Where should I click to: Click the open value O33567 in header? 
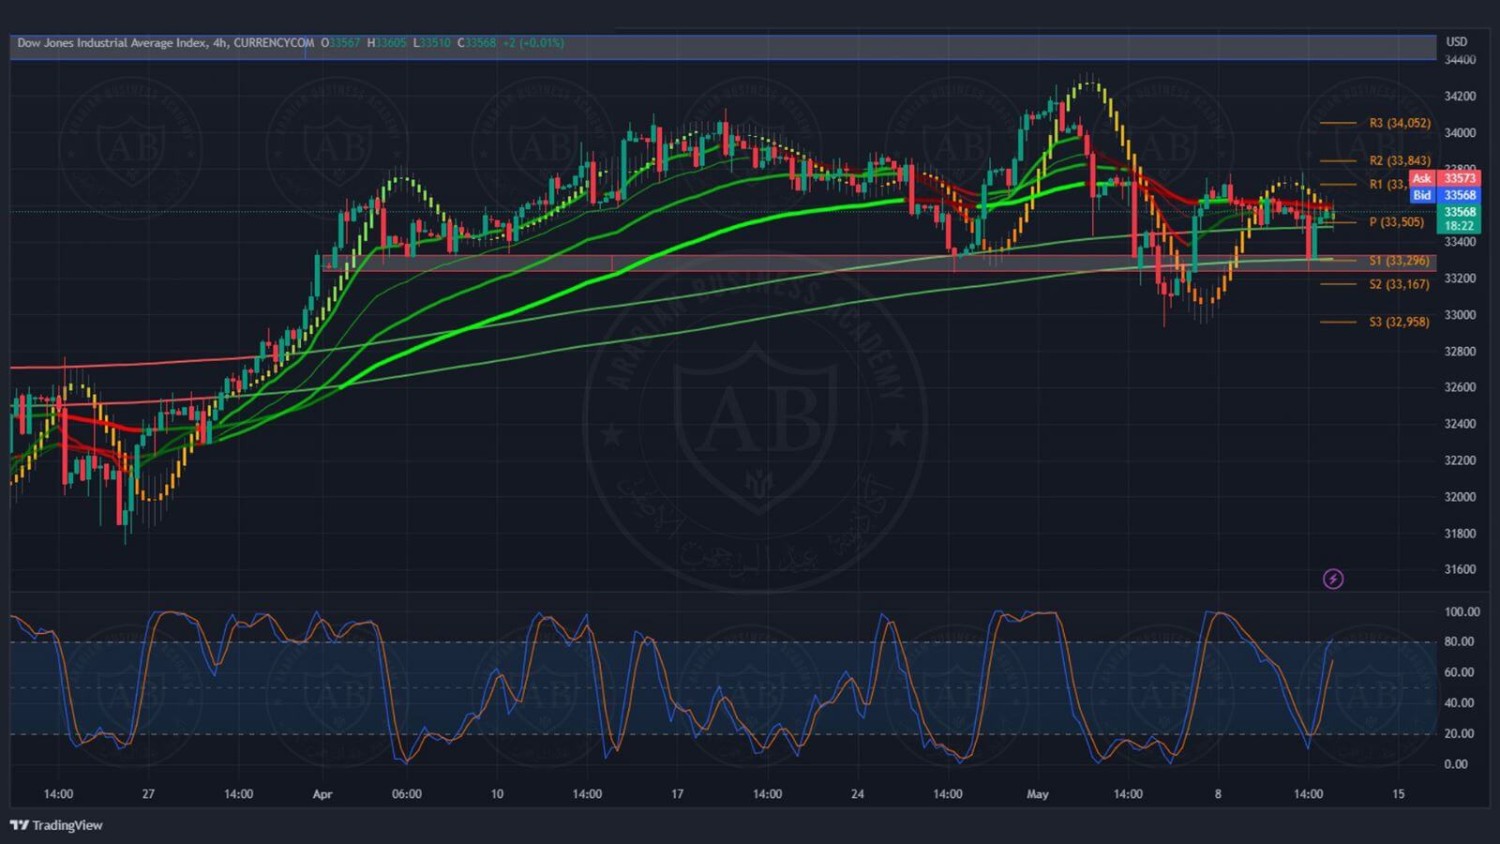(x=340, y=43)
